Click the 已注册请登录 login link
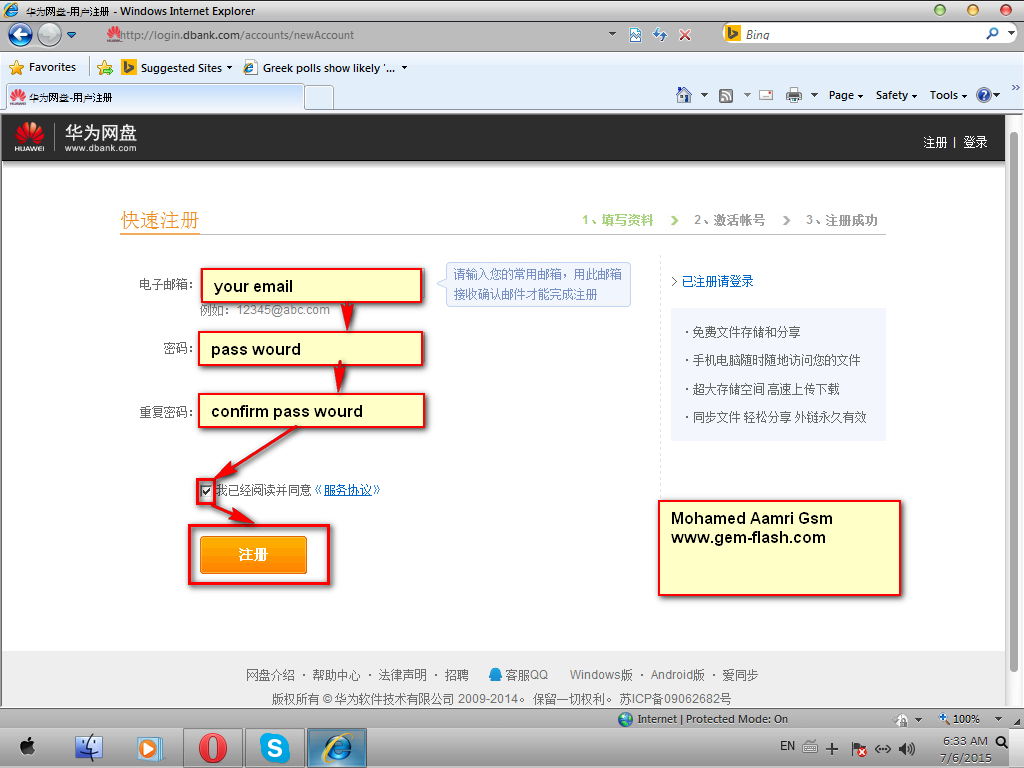 coord(717,281)
